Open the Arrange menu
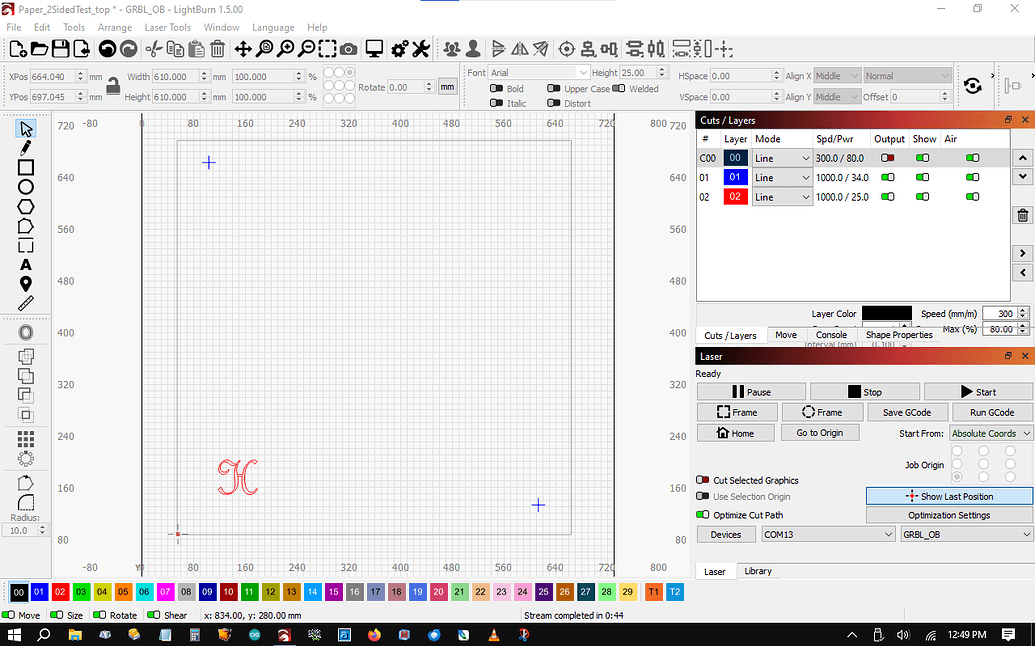This screenshot has width=1035, height=646. (115, 28)
